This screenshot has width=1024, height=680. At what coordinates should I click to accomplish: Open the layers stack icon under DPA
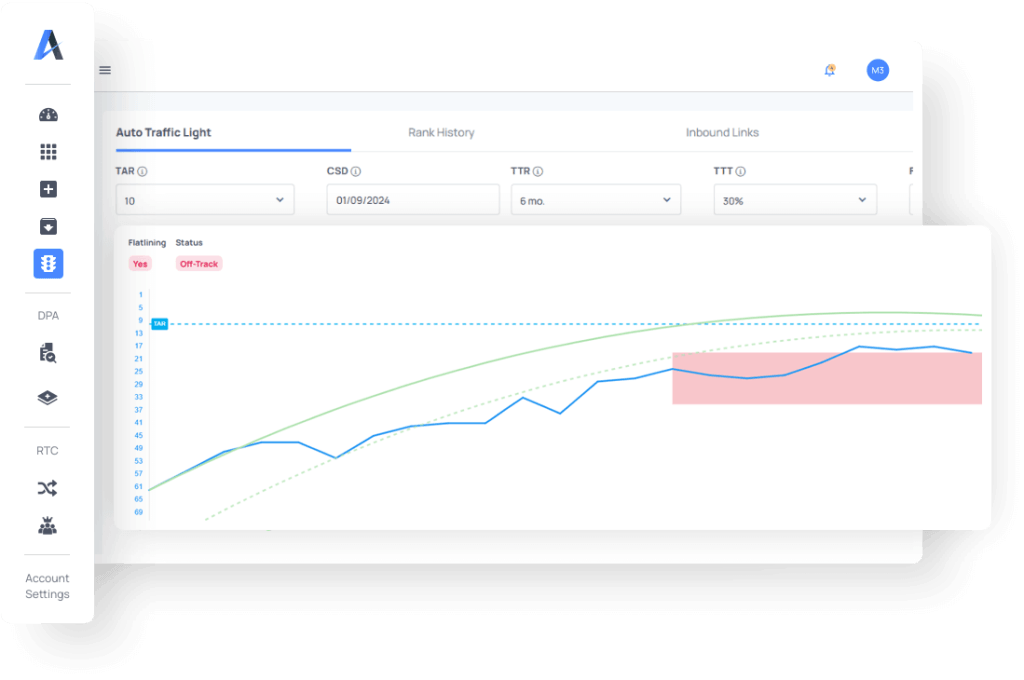(48, 397)
